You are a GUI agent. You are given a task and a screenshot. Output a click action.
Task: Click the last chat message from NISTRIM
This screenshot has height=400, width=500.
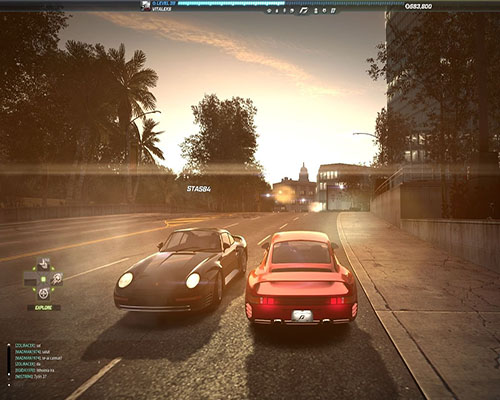coord(30,376)
